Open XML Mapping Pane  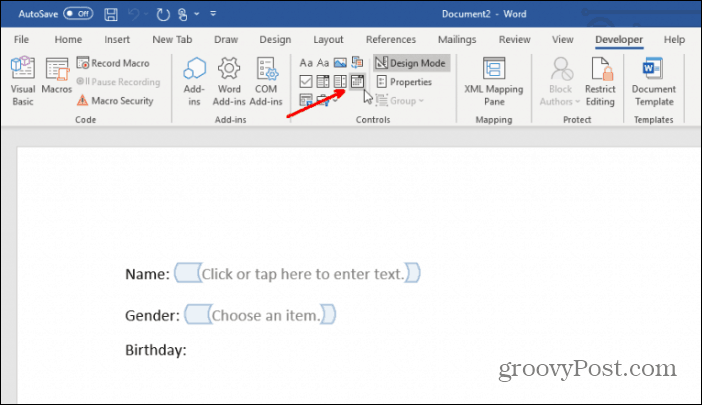pos(494,81)
